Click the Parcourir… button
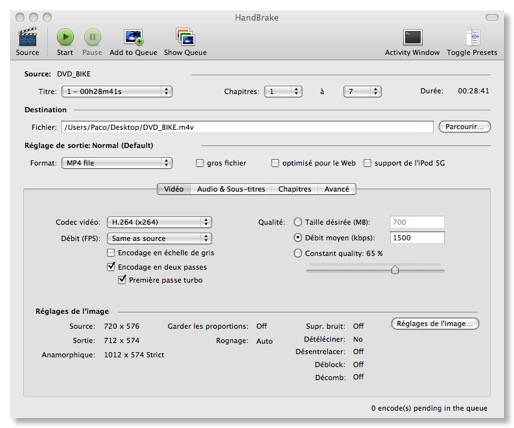This screenshot has width=514, height=428. 465,127
